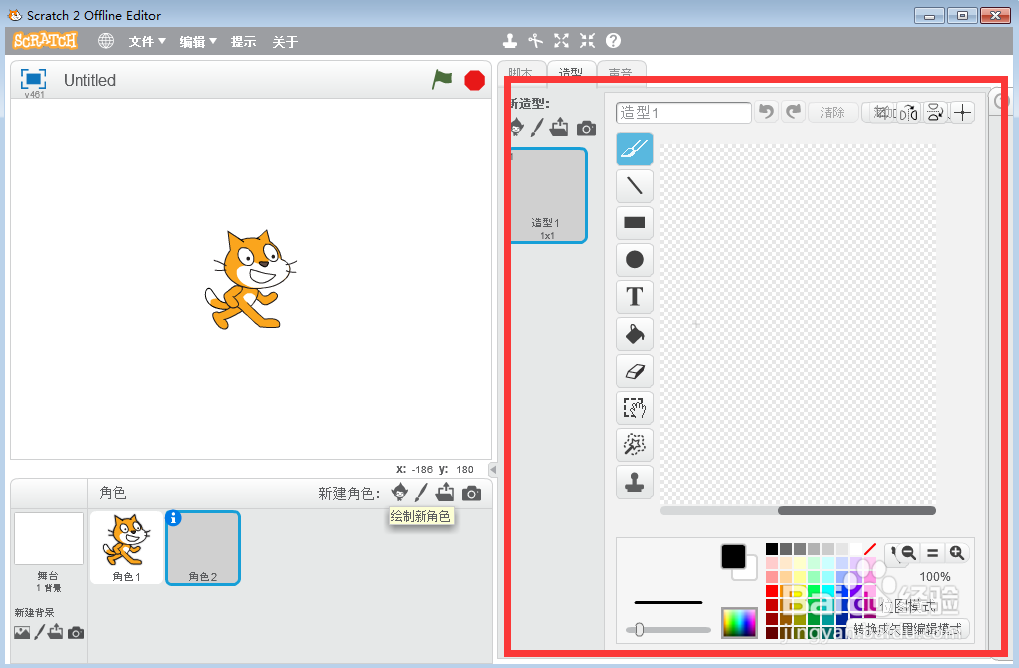The width and height of the screenshot is (1019, 668).
Task: Take new costume from camera
Action: click(586, 128)
